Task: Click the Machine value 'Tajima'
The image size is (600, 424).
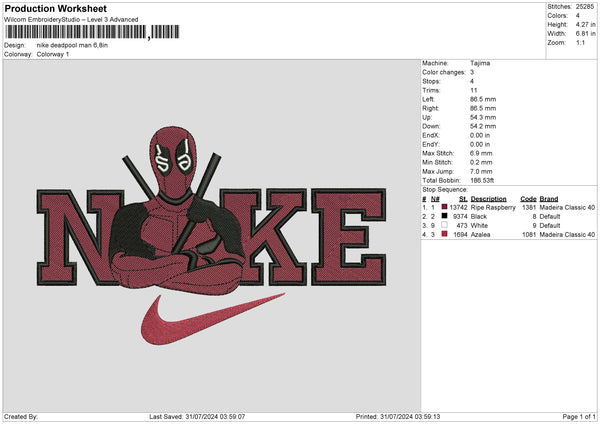Action: coord(480,63)
